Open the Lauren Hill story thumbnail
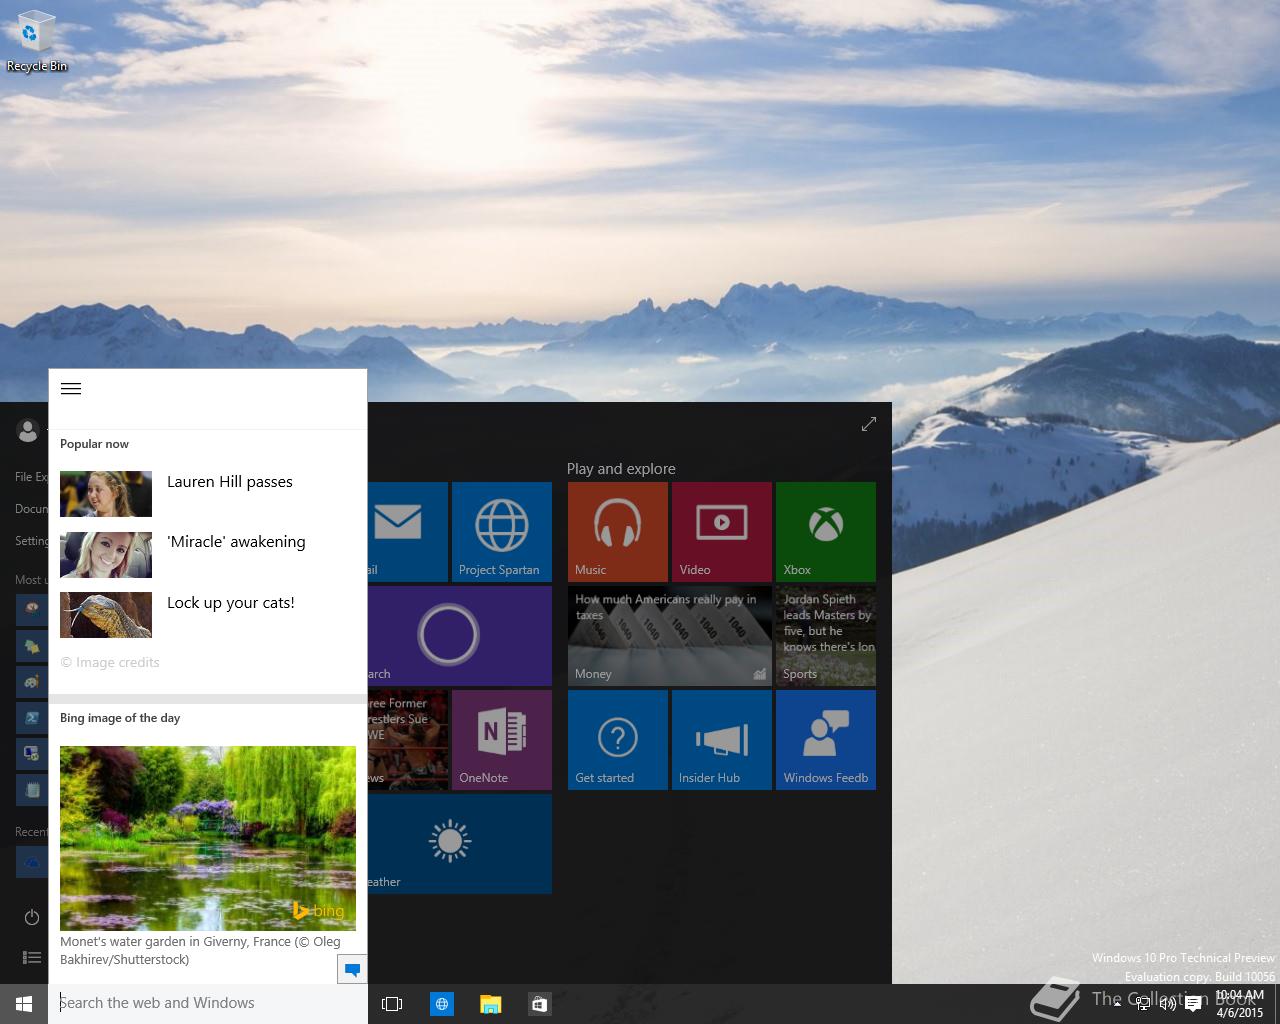Viewport: 1280px width, 1024px height. (106, 494)
